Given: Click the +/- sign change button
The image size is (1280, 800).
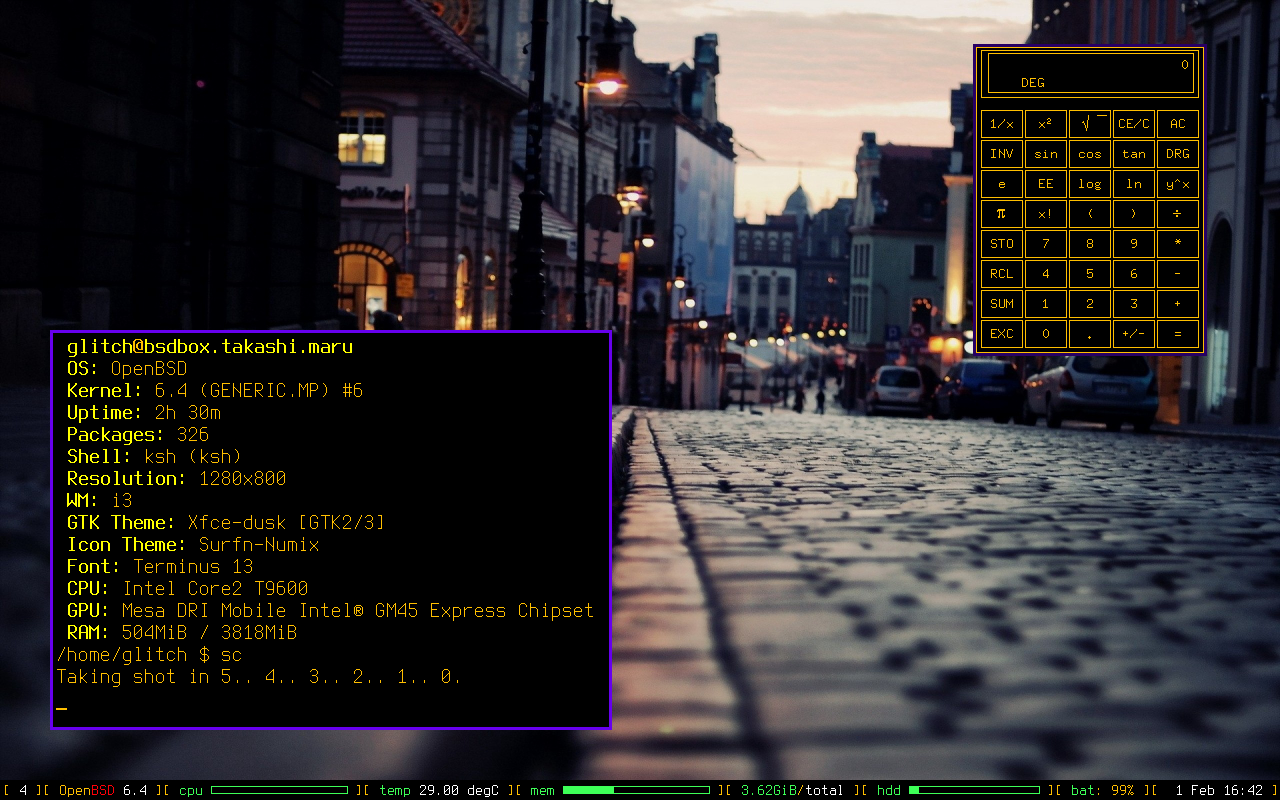Looking at the screenshot, I should (x=1134, y=334).
